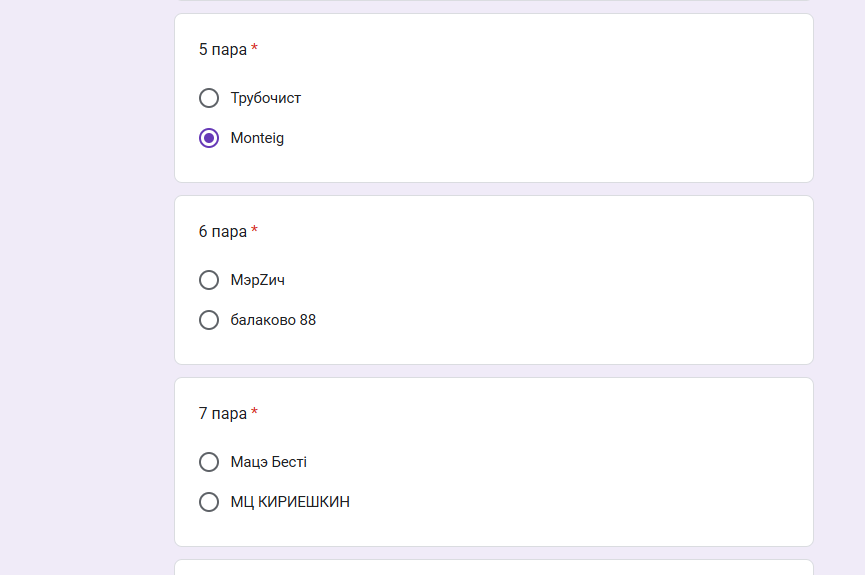Click the 5 пара question title
Screen dimensions: 865x575
pyautogui.click(x=222, y=49)
